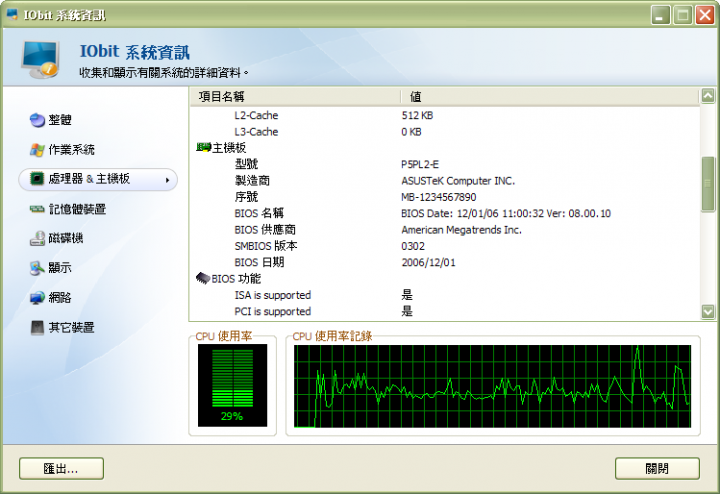Click the 匯出... export button
Image resolution: width=720 pixels, height=494 pixels.
pos(62,469)
